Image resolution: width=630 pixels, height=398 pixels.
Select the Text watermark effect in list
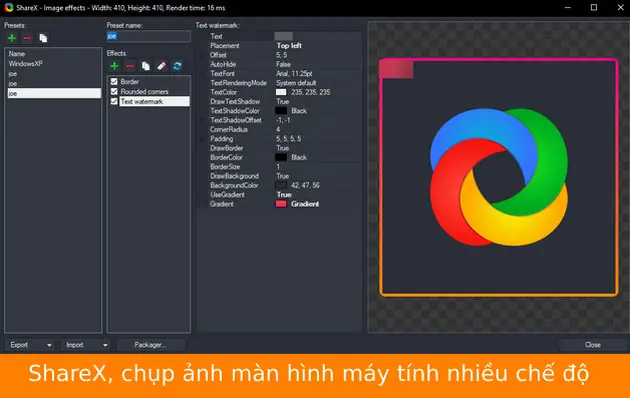tap(155, 101)
